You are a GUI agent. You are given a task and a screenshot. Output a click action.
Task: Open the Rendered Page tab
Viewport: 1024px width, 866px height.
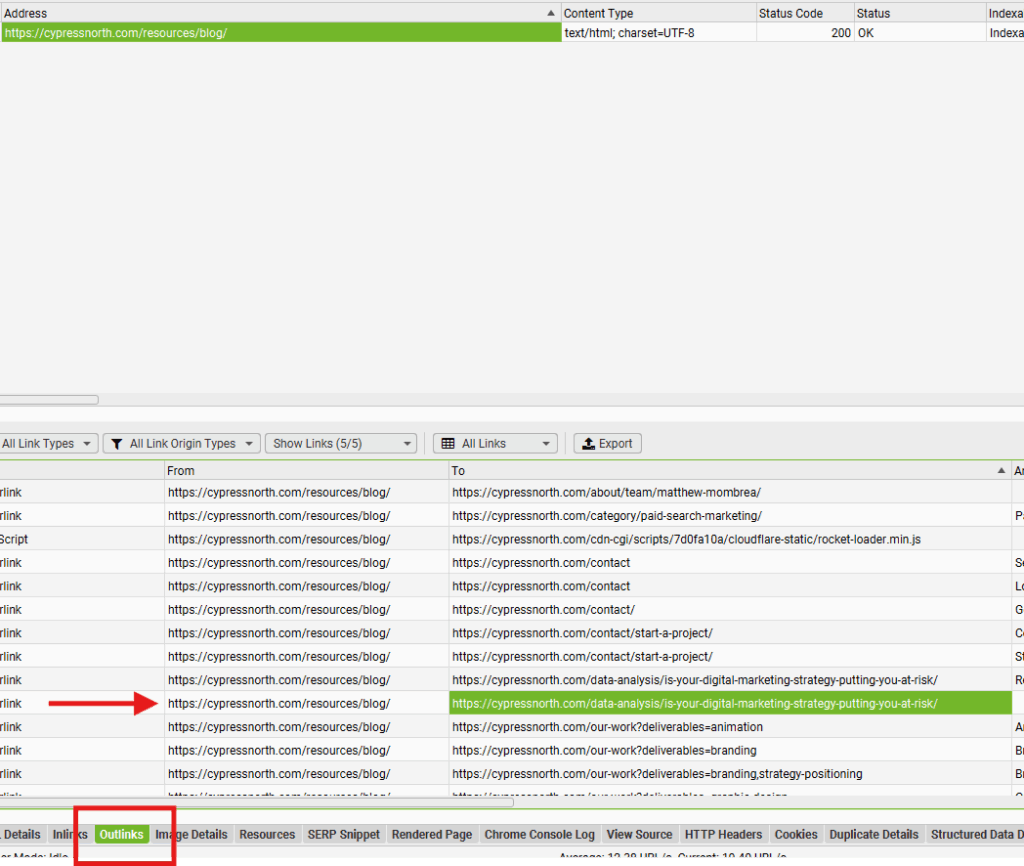point(432,834)
